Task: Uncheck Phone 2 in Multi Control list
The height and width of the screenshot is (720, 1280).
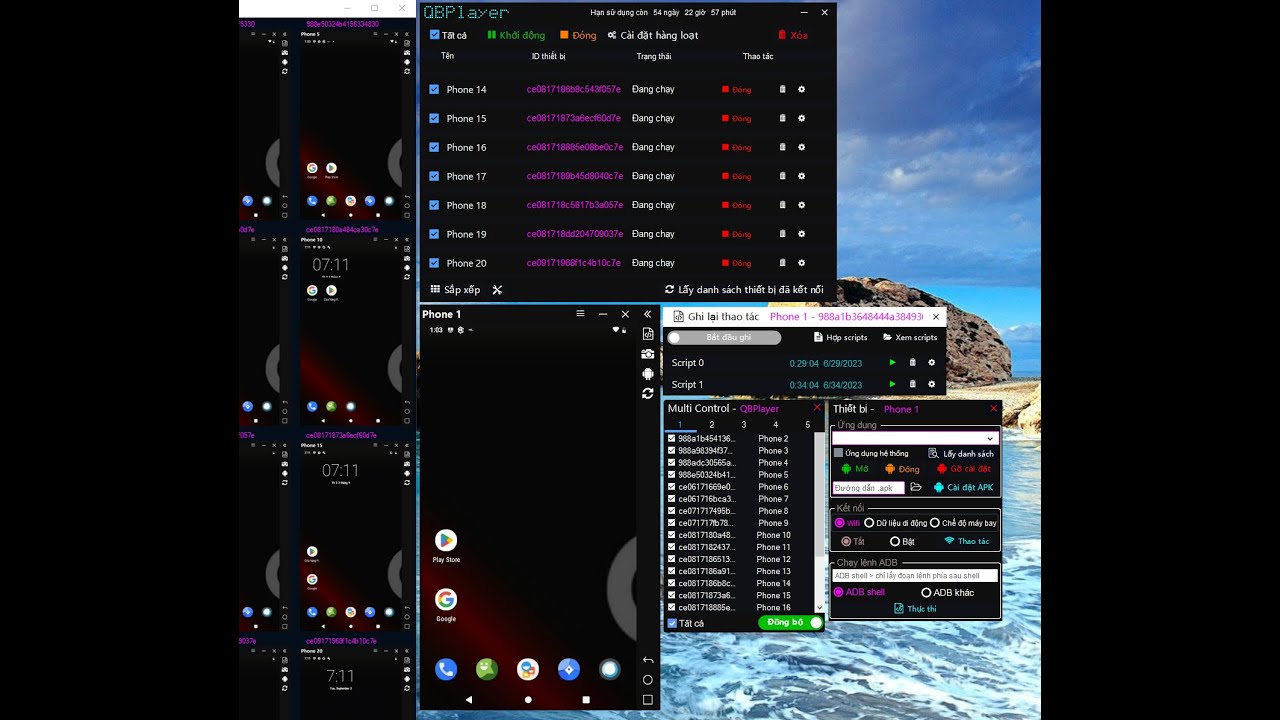Action: click(x=671, y=439)
